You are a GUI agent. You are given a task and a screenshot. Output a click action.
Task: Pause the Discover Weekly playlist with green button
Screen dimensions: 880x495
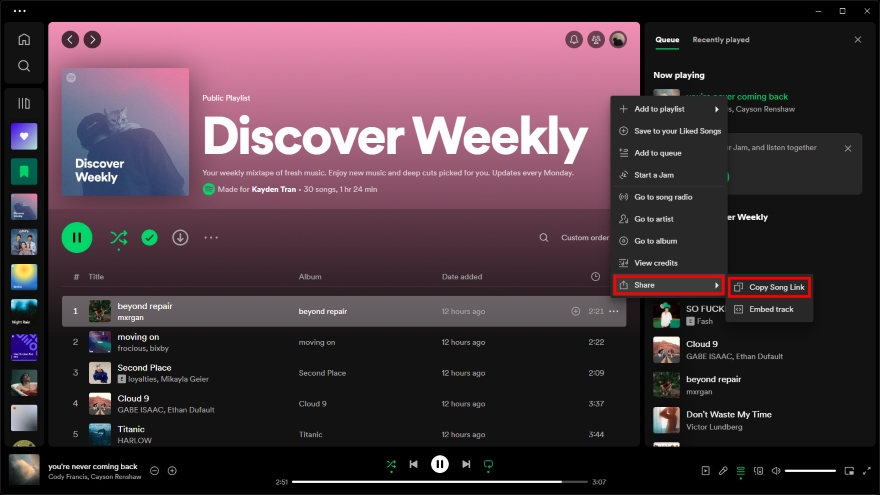[x=77, y=237]
